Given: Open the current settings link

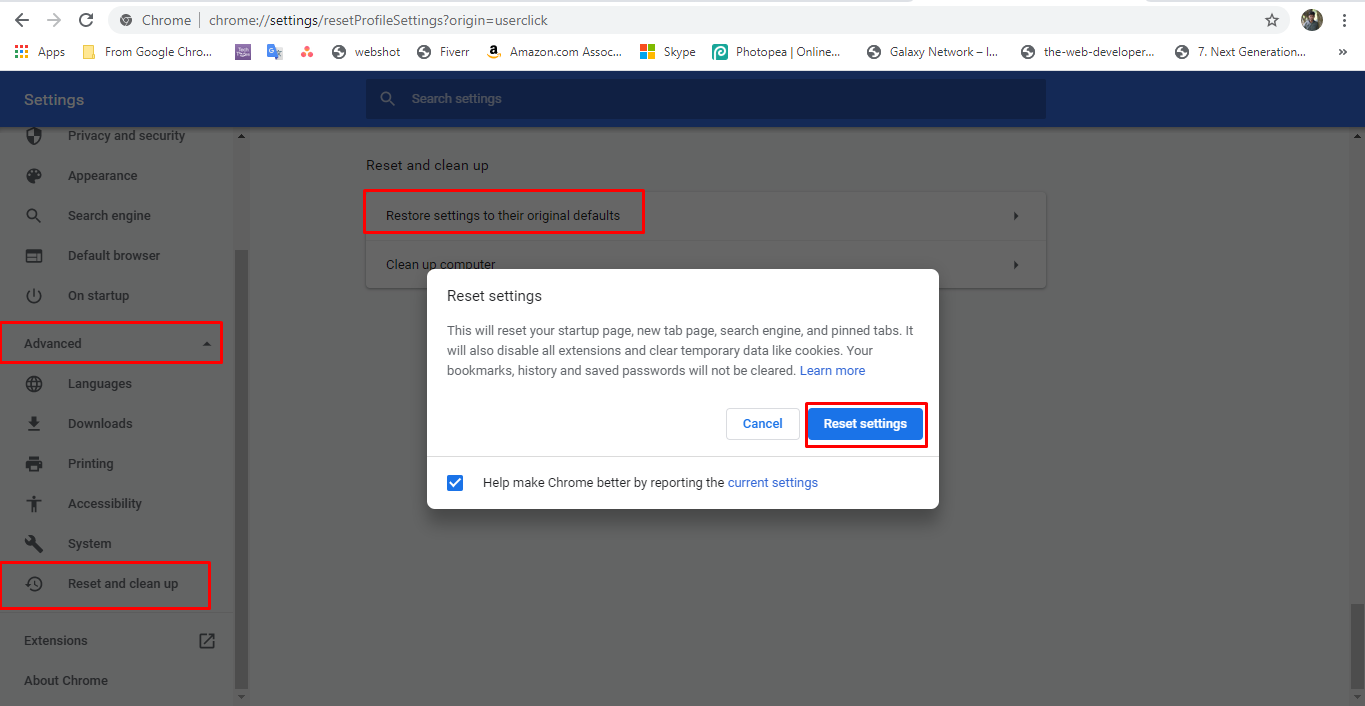Looking at the screenshot, I should tap(772, 483).
